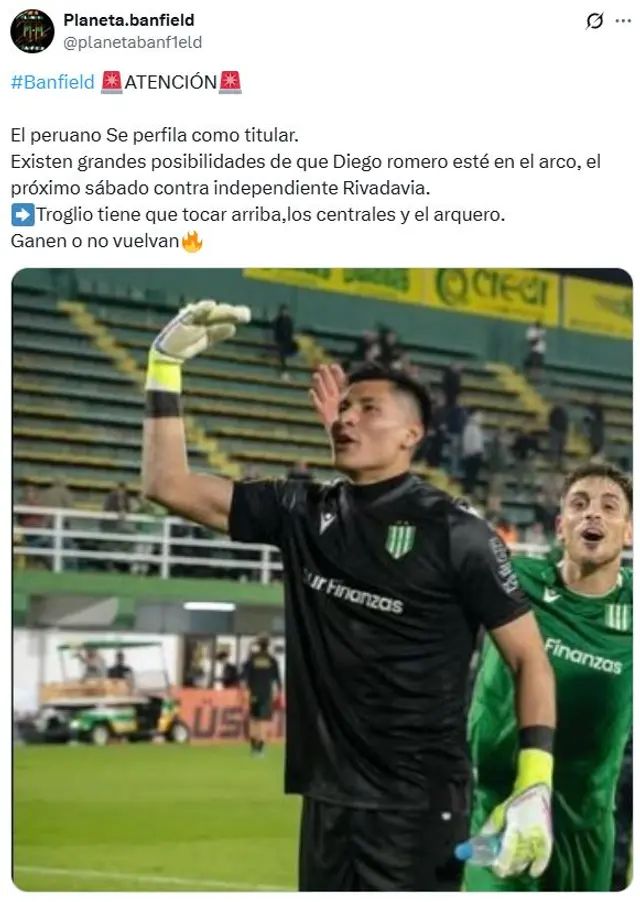Click the Planeta.banfield display name
Image resolution: width=640 pixels, height=902 pixels.
point(129,20)
